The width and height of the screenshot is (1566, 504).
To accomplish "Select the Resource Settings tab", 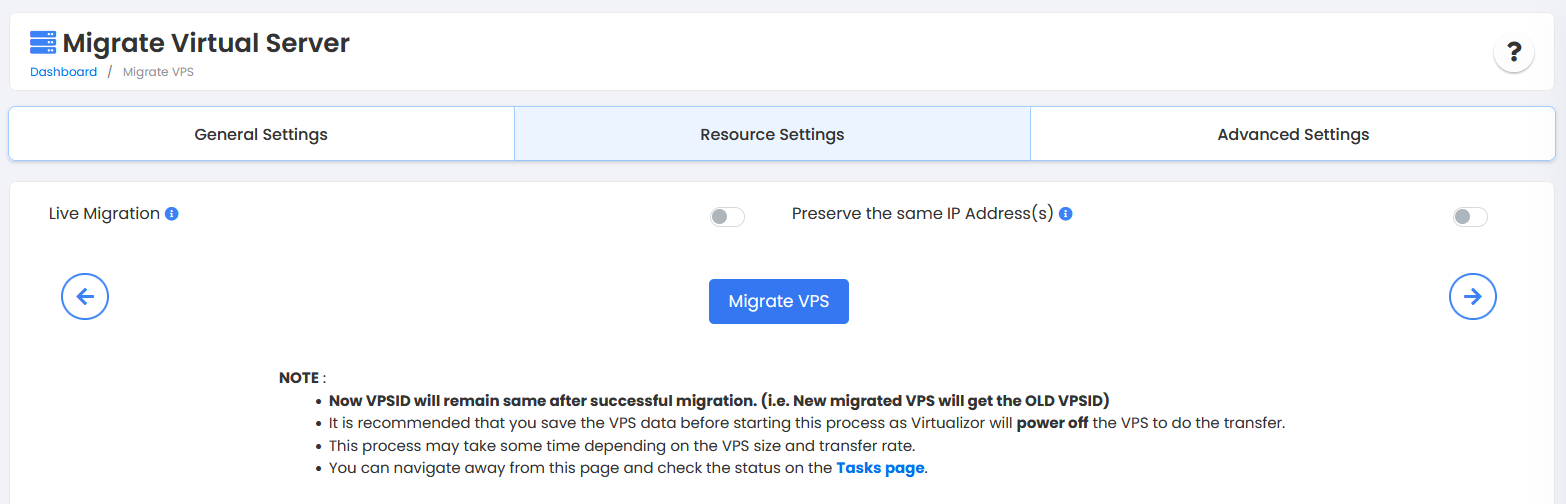I will click(x=772, y=134).
